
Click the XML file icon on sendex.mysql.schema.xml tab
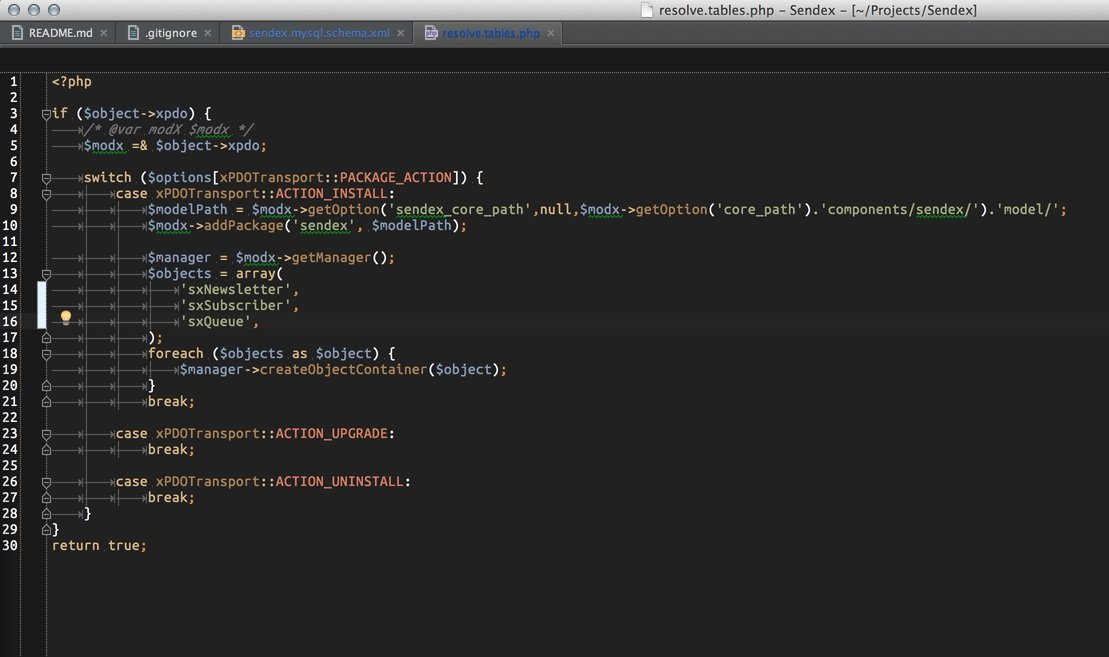[x=238, y=33]
